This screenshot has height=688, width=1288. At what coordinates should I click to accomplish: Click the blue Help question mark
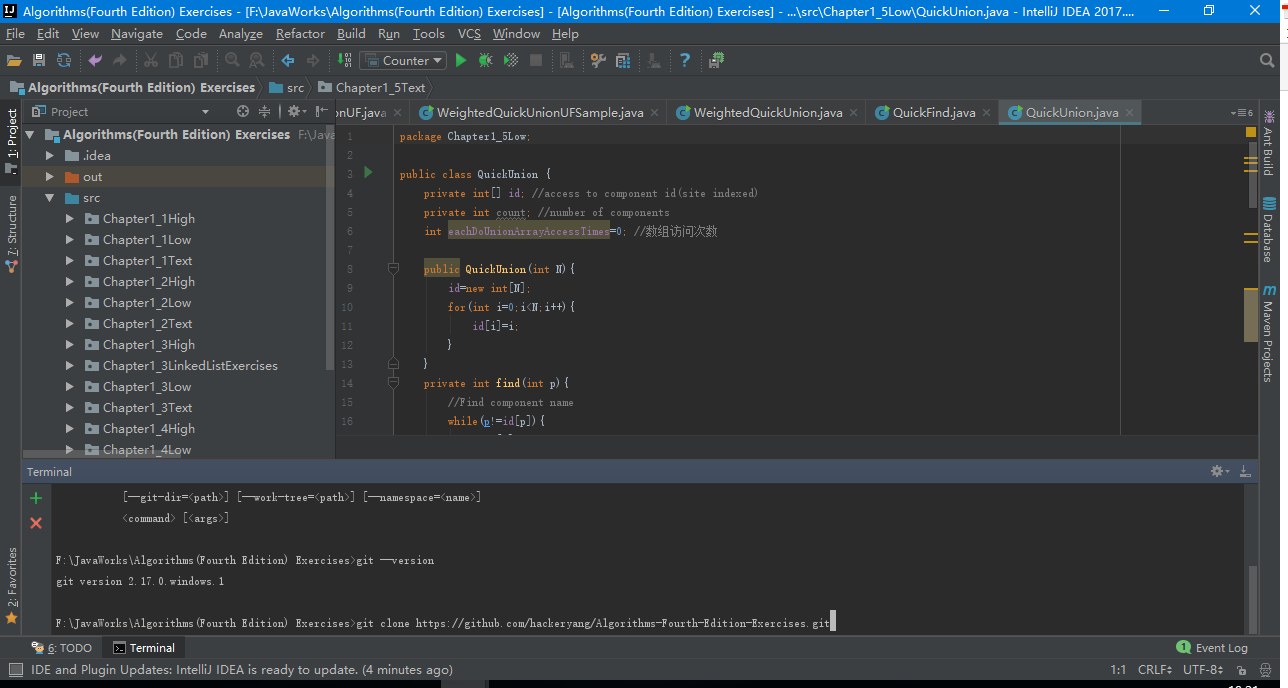(685, 60)
